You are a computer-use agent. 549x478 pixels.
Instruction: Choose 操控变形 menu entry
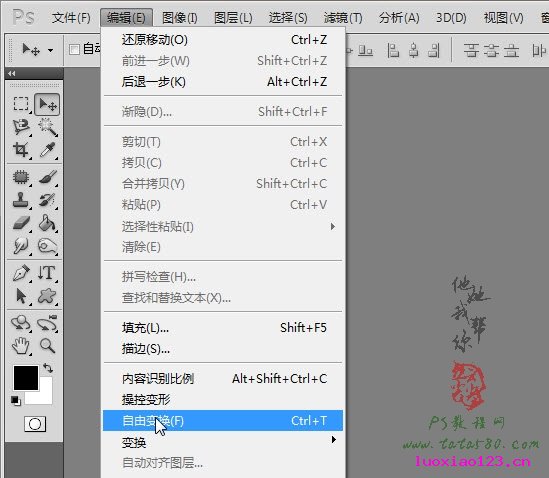(x=223, y=400)
